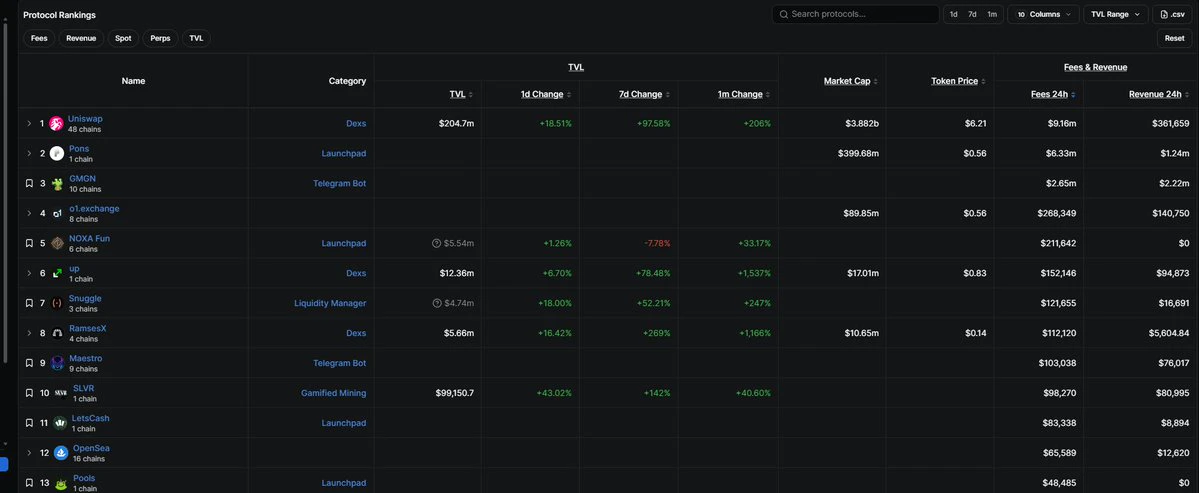Click Pons' $399.68m market cap value
The image size is (1199, 493).
859,154
